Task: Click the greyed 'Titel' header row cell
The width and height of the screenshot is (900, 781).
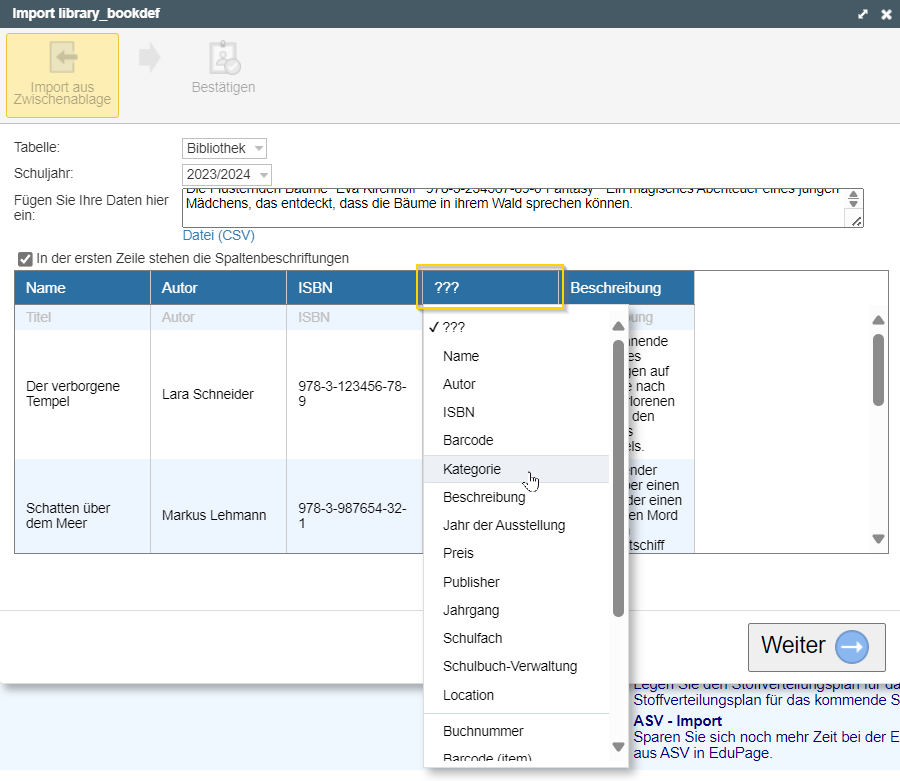Action: [82, 317]
